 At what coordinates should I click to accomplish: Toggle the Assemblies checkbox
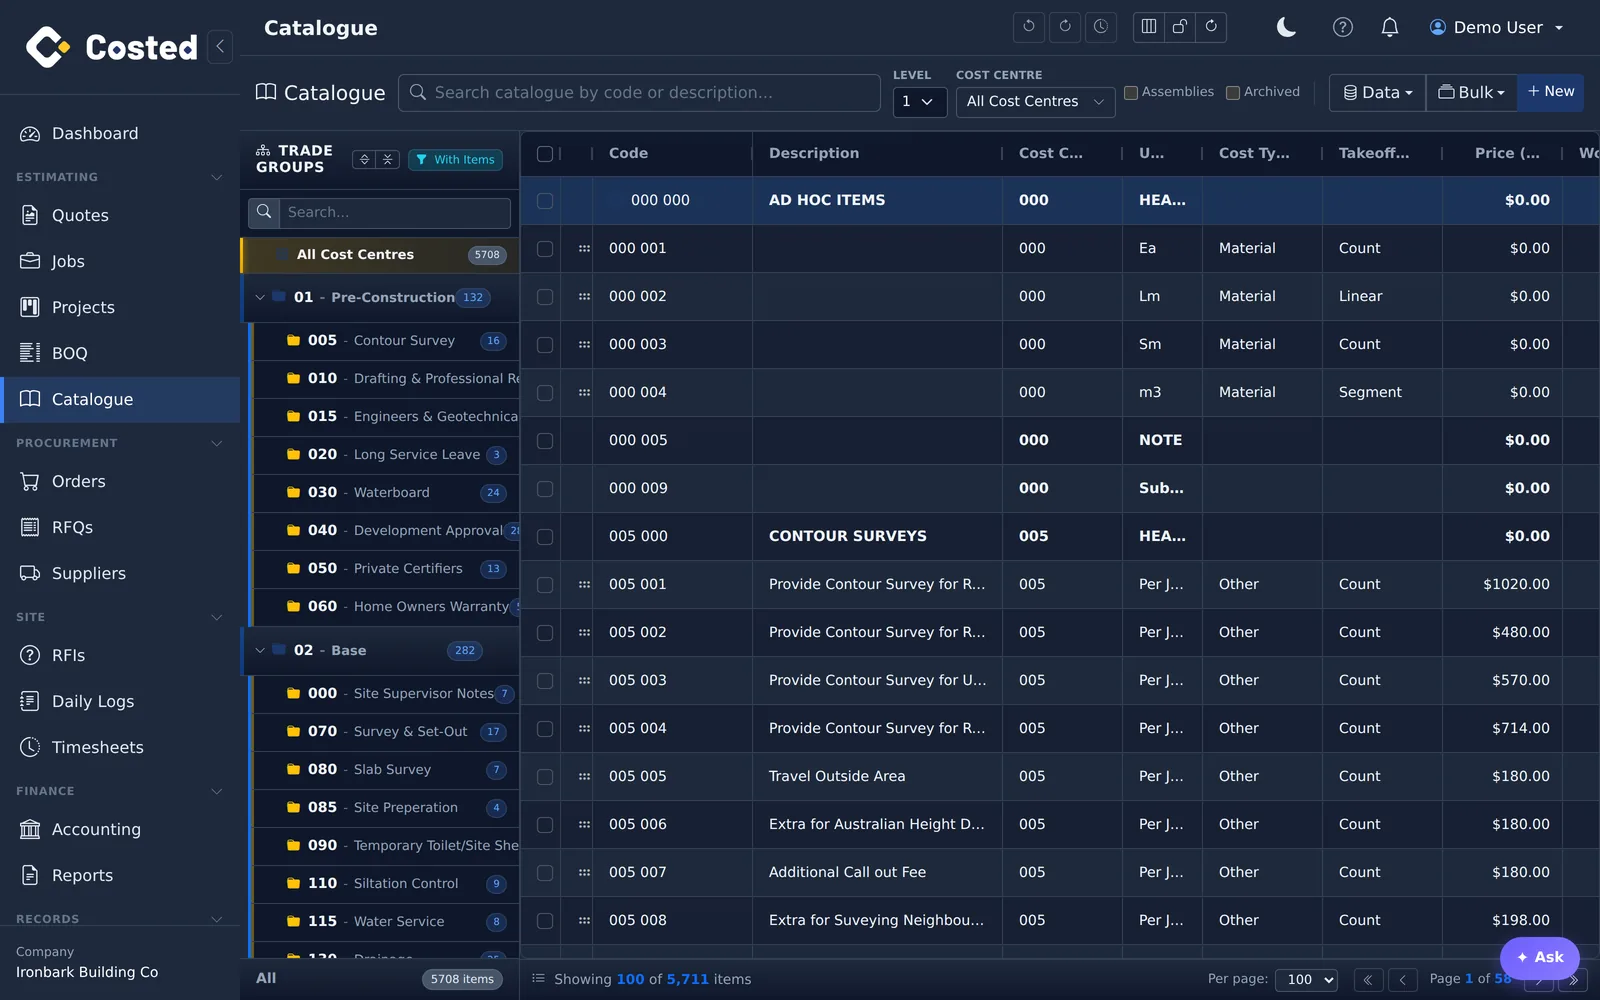coord(1131,92)
